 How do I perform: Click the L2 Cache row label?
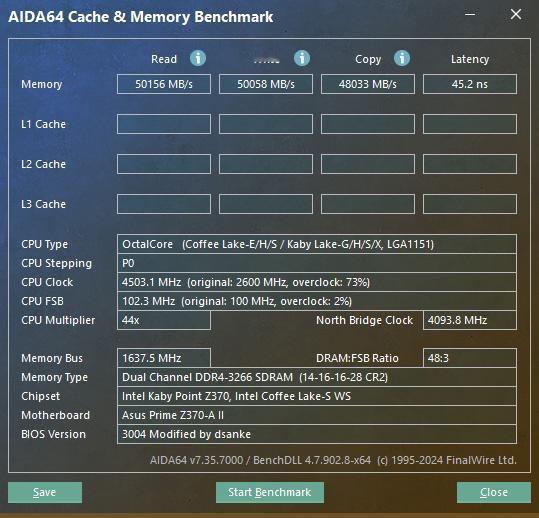pos(43,164)
